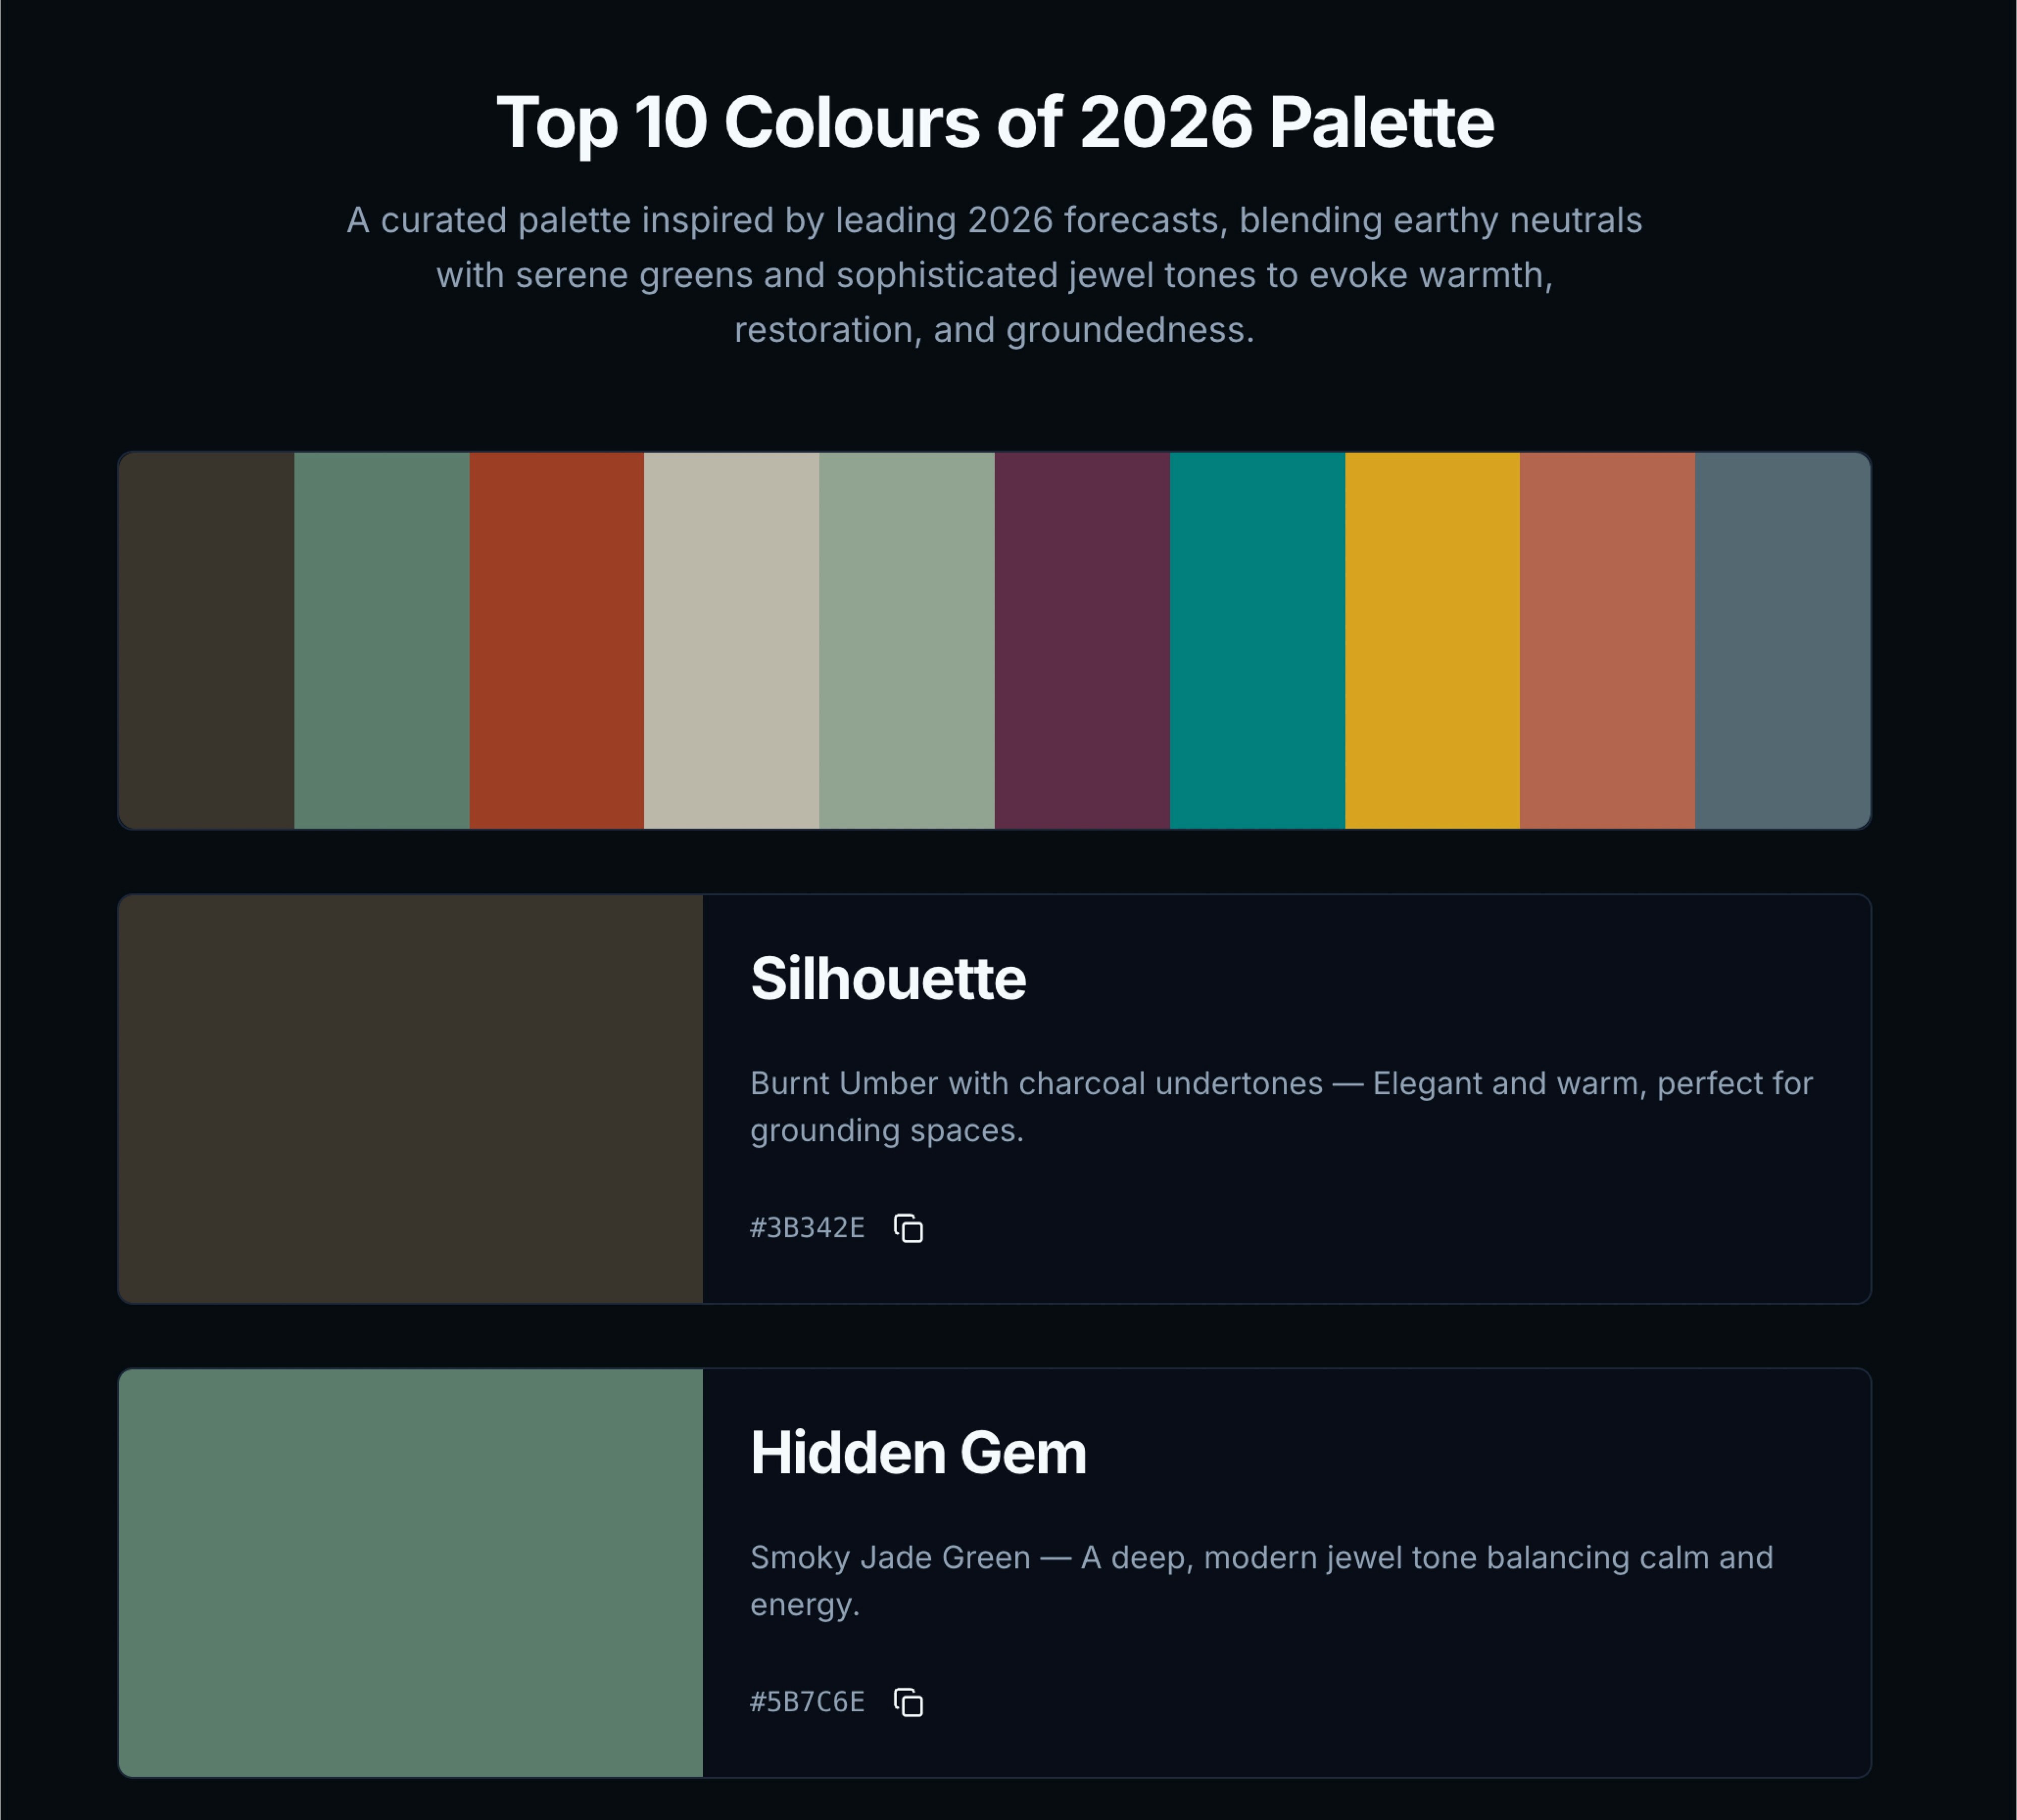The height and width of the screenshot is (1820, 2017).
Task: Pick the teal palette strip swatch
Action: point(1257,640)
